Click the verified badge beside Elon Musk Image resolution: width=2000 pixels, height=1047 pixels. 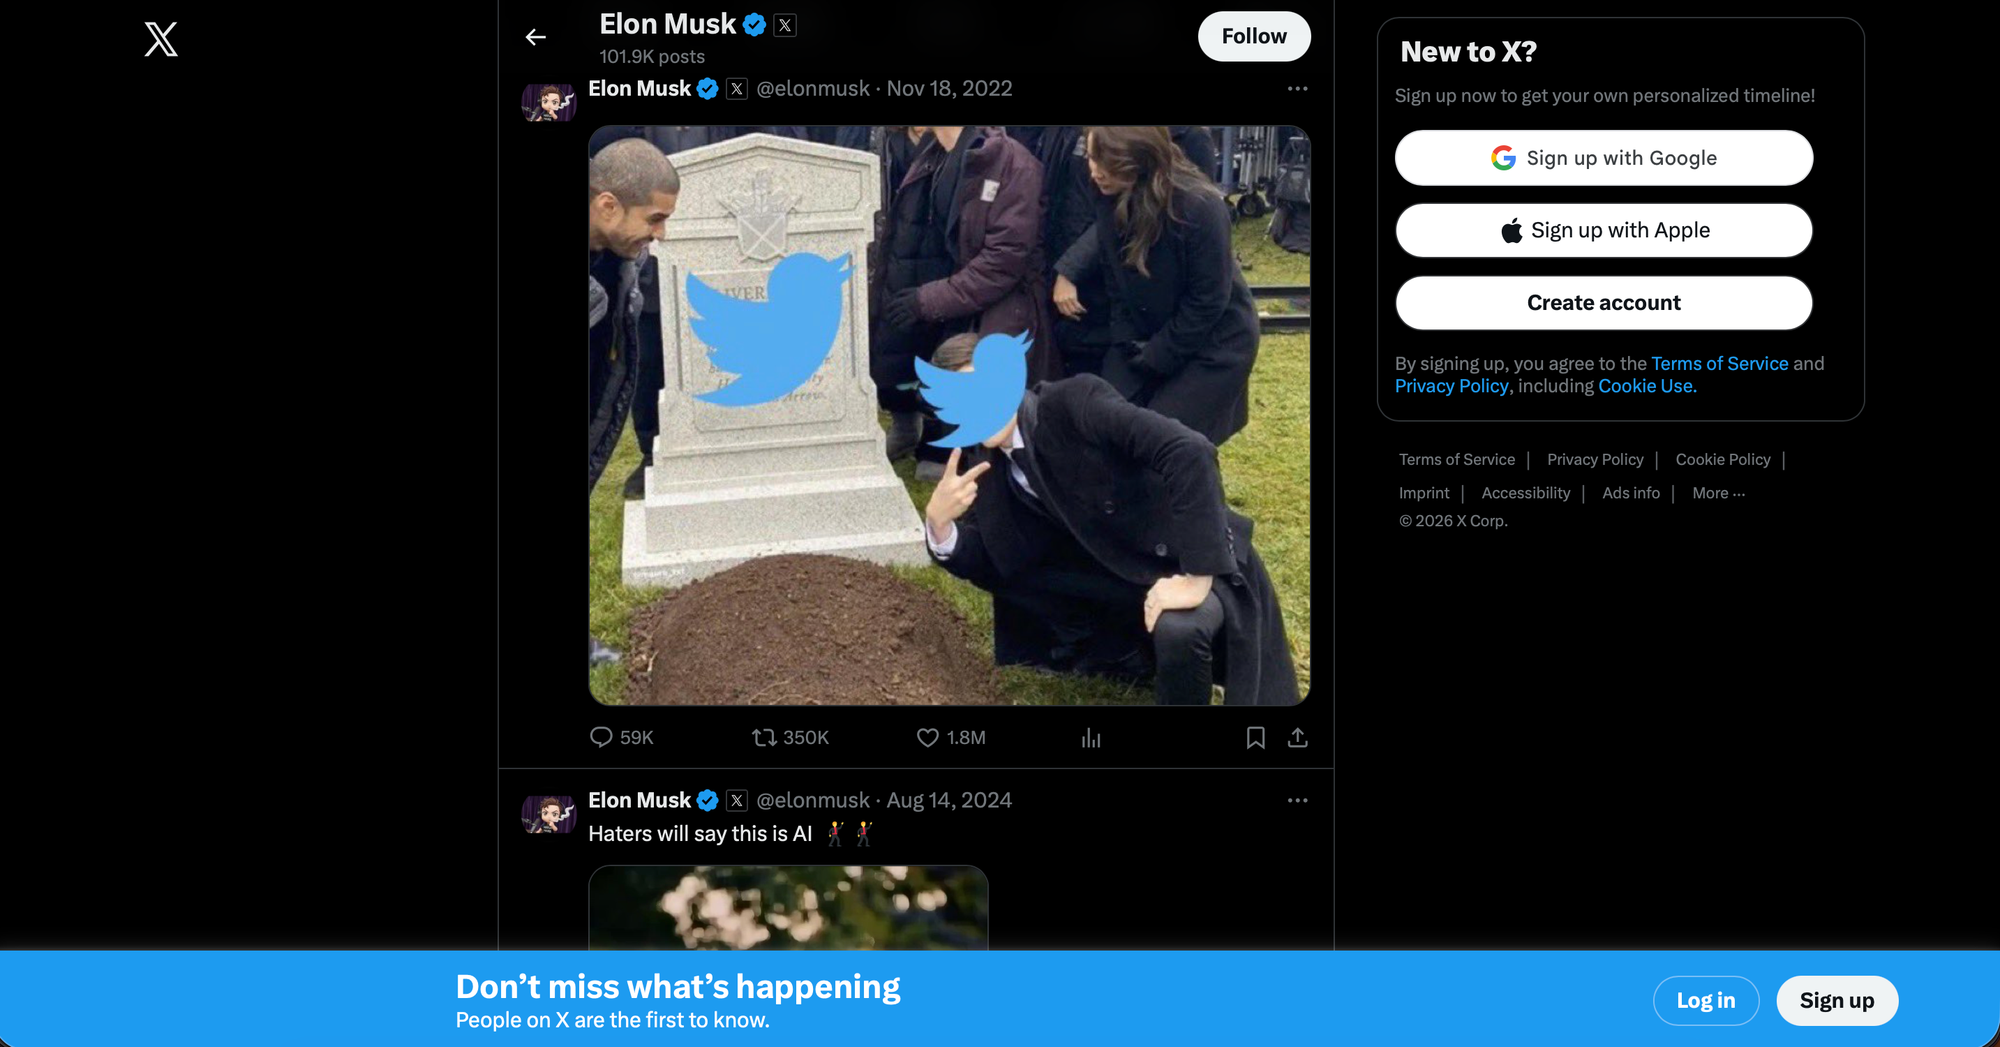click(x=753, y=24)
